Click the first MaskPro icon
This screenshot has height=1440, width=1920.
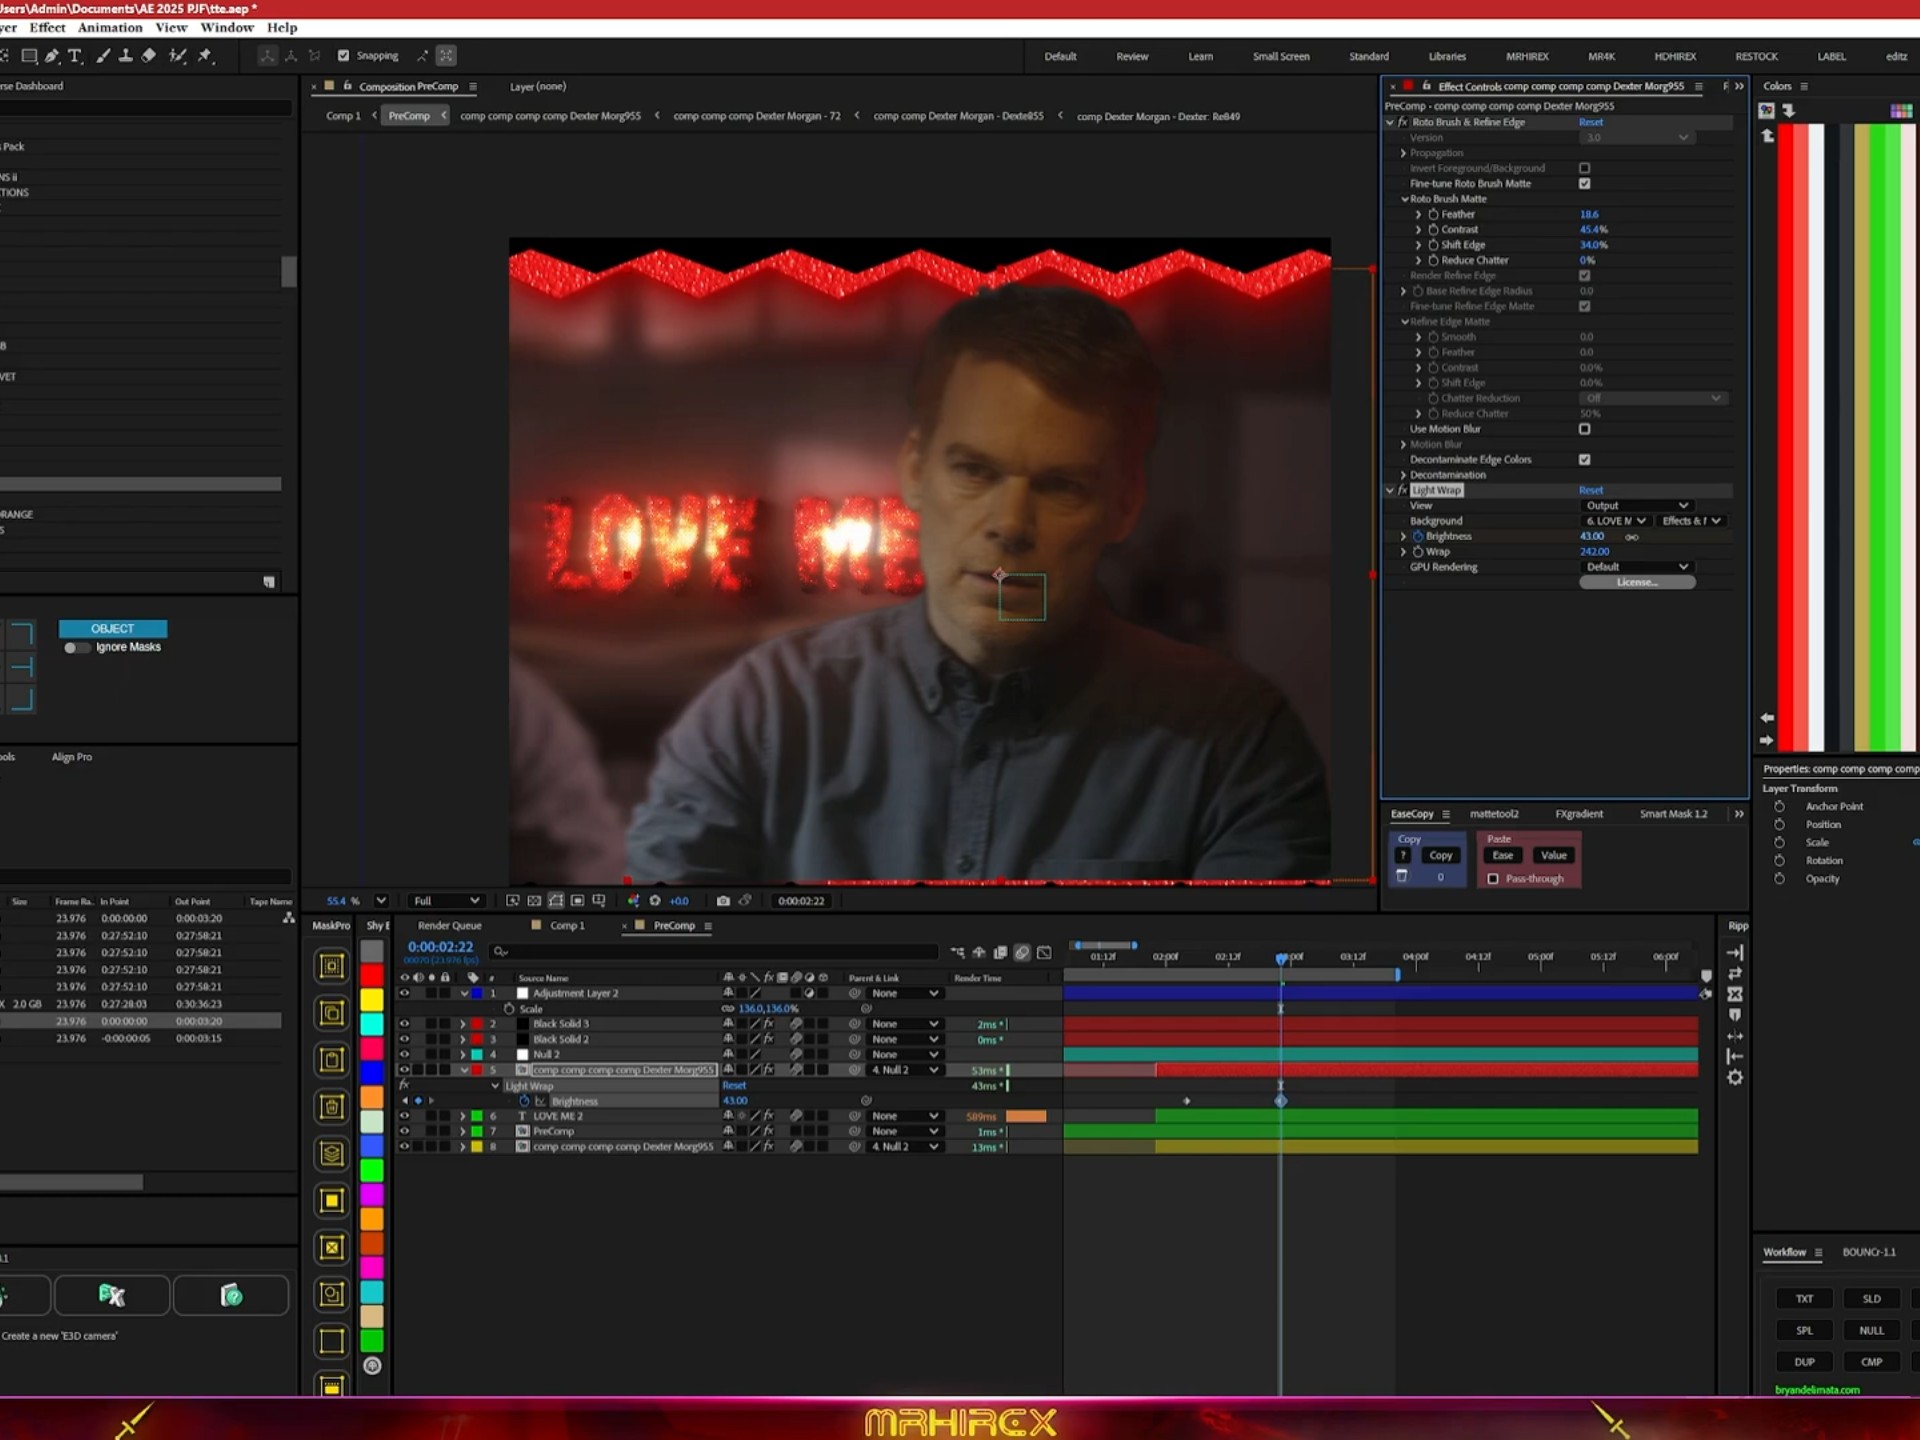pos(331,966)
